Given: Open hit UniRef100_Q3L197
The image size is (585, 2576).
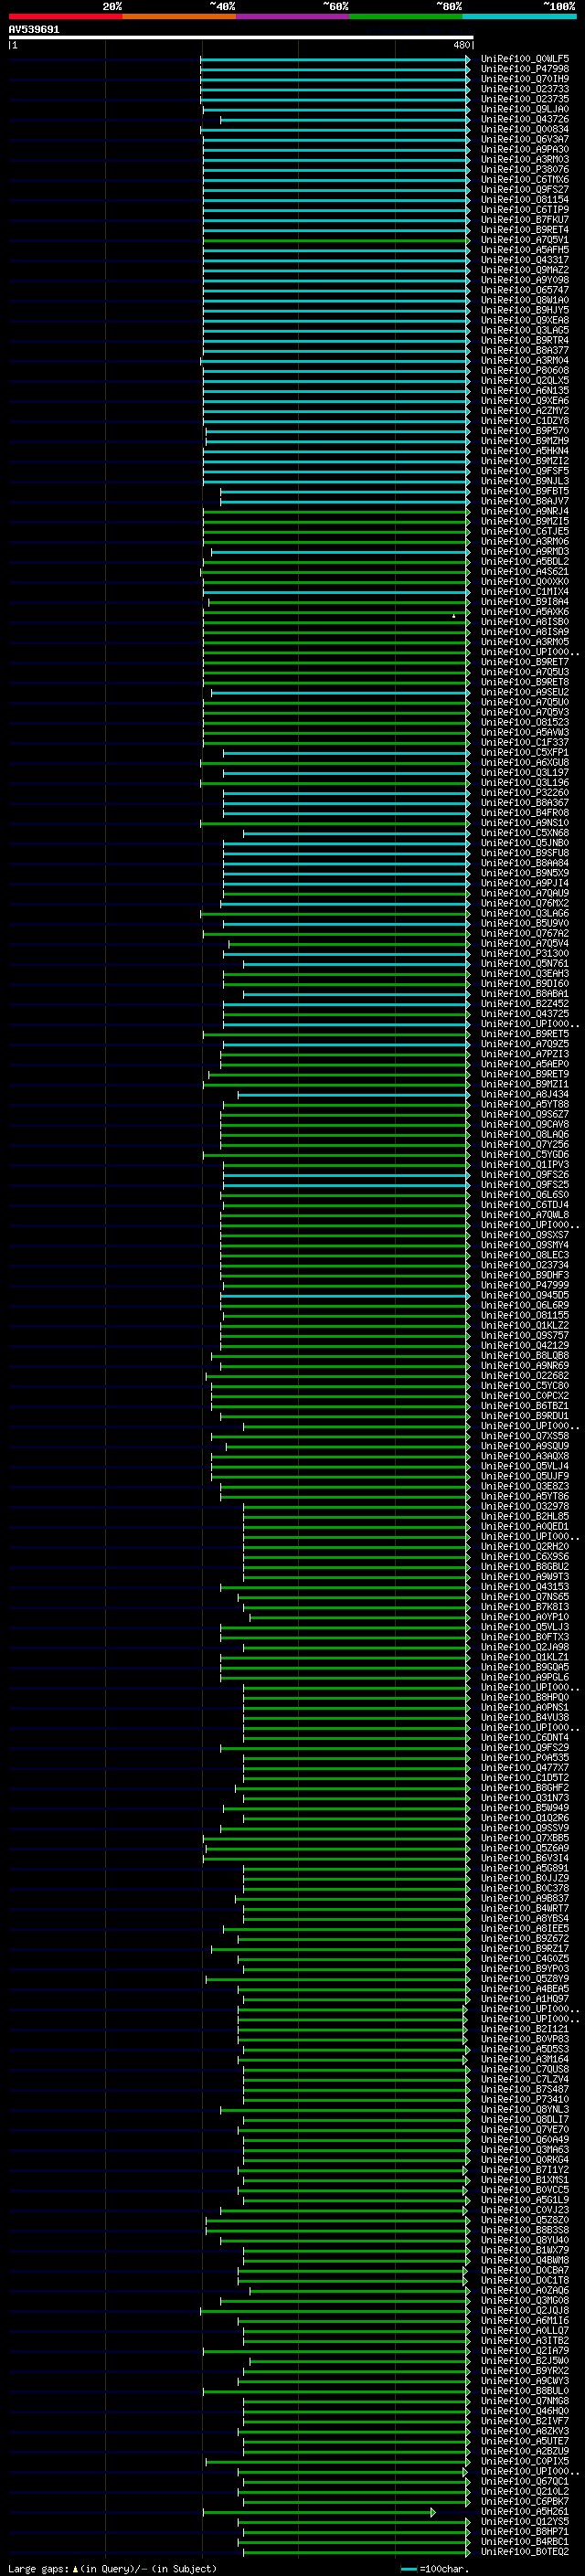Looking at the screenshot, I should (x=524, y=772).
